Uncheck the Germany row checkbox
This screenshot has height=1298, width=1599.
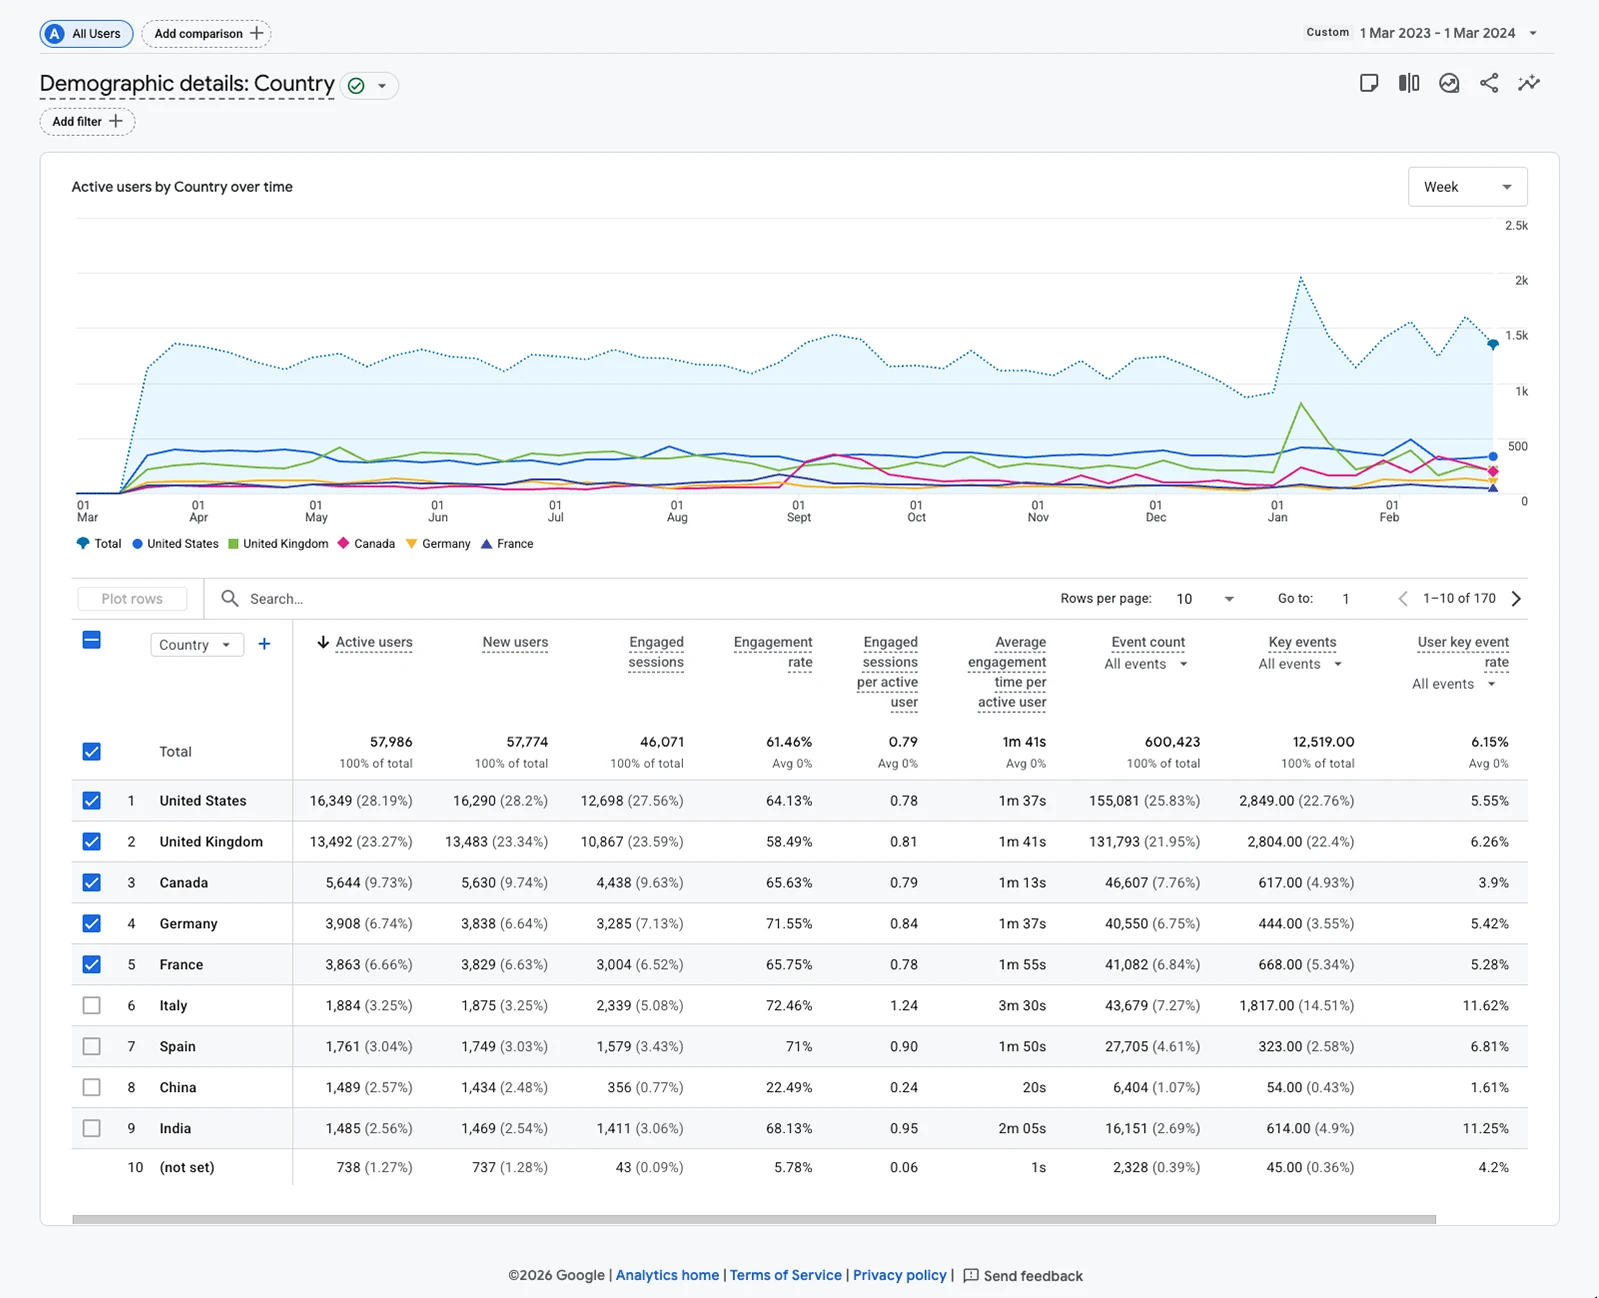(x=91, y=924)
